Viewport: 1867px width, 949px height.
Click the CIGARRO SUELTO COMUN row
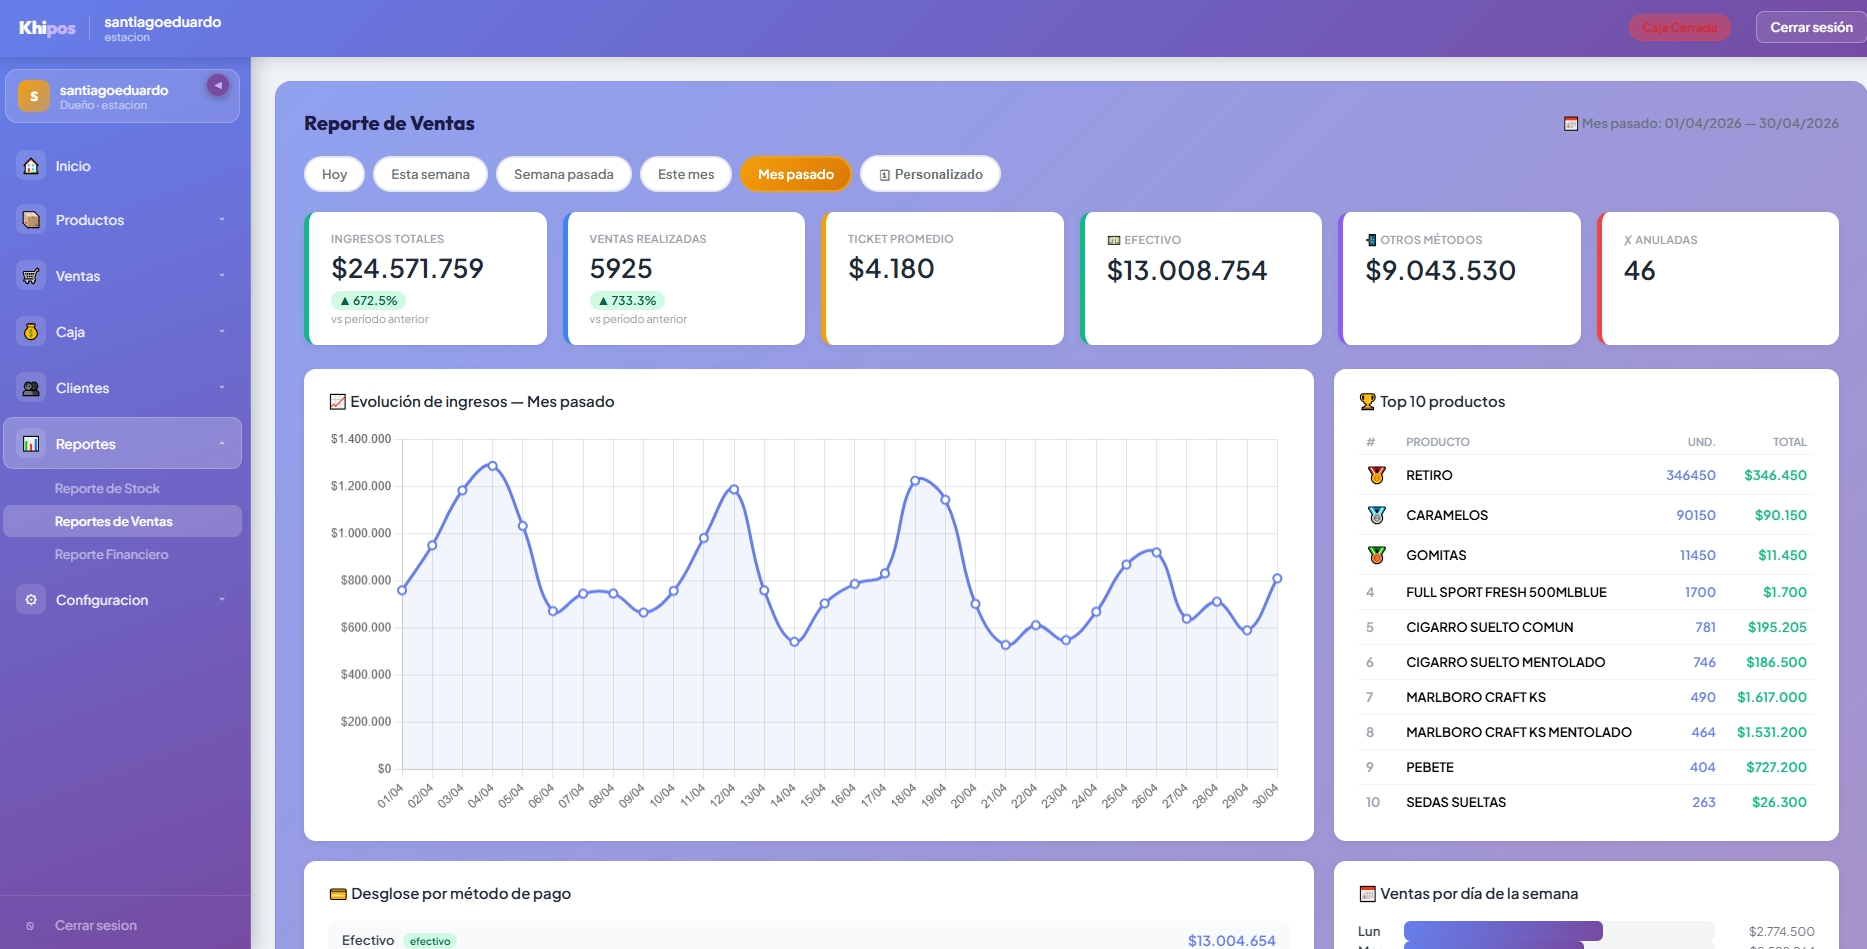(1586, 627)
